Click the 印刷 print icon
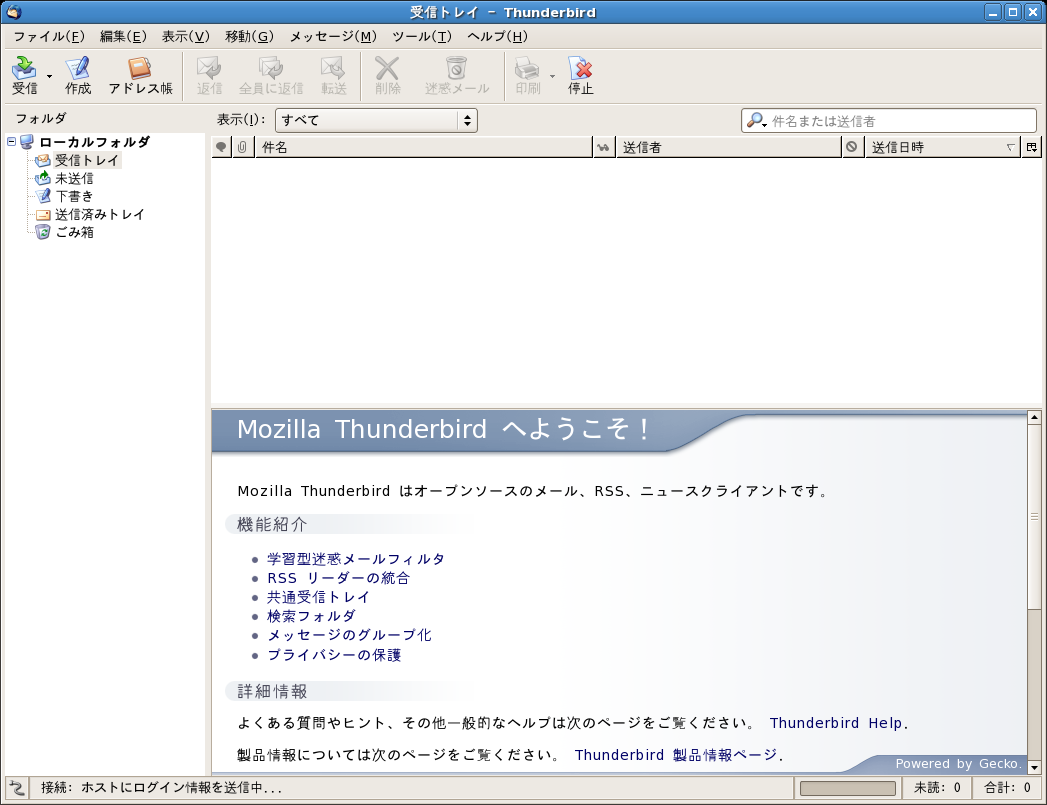 pos(528,75)
